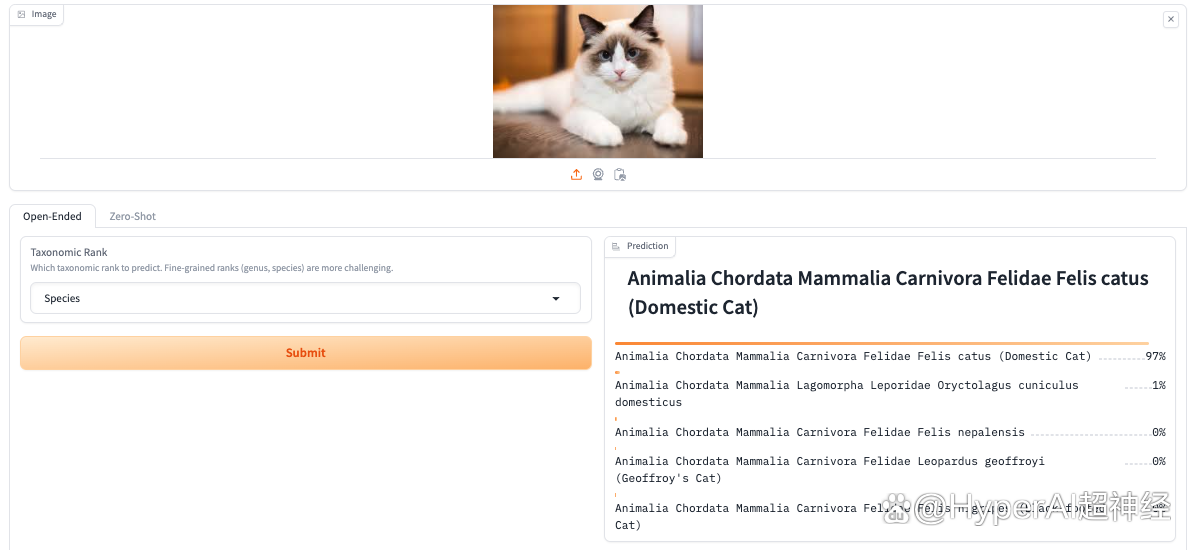The image size is (1195, 550).
Task: Clear the uploaded image with the X
Action: click(1171, 19)
